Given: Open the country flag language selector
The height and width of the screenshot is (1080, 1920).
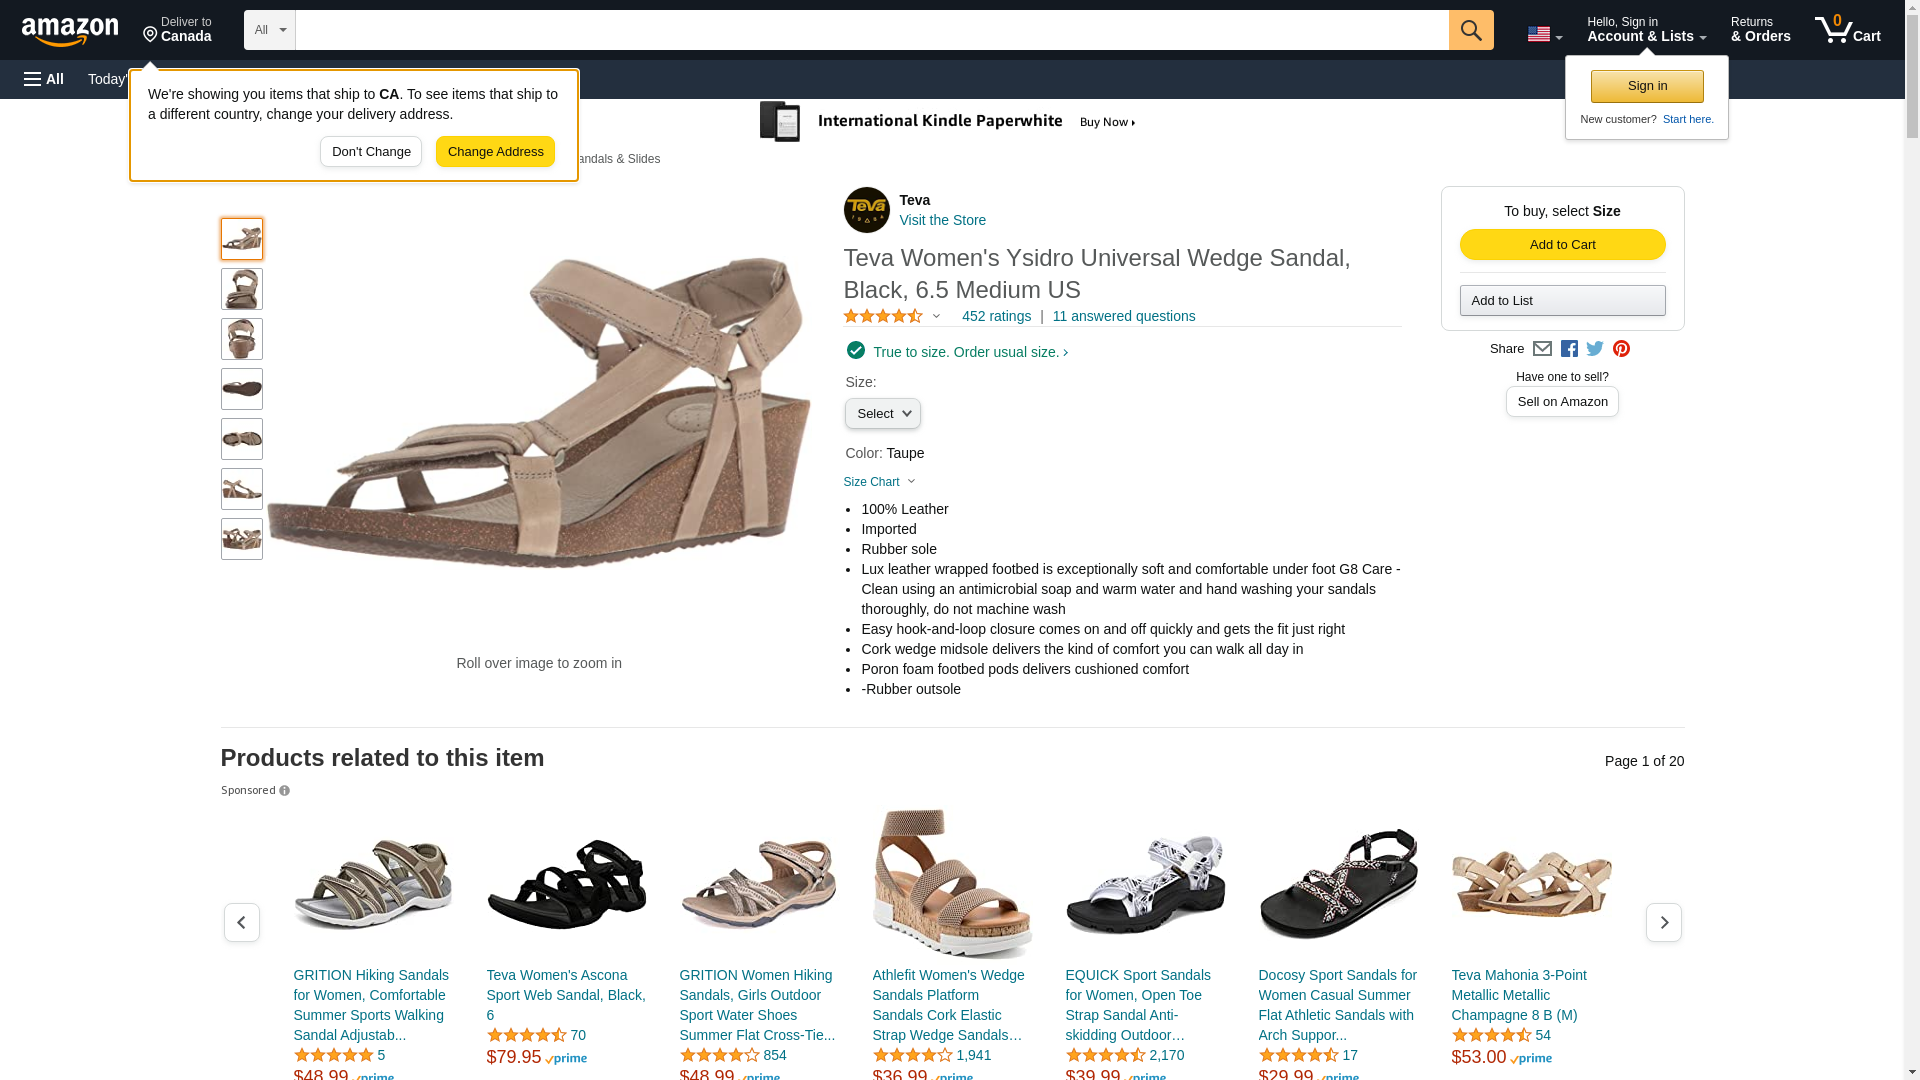Looking at the screenshot, I should (1544, 34).
